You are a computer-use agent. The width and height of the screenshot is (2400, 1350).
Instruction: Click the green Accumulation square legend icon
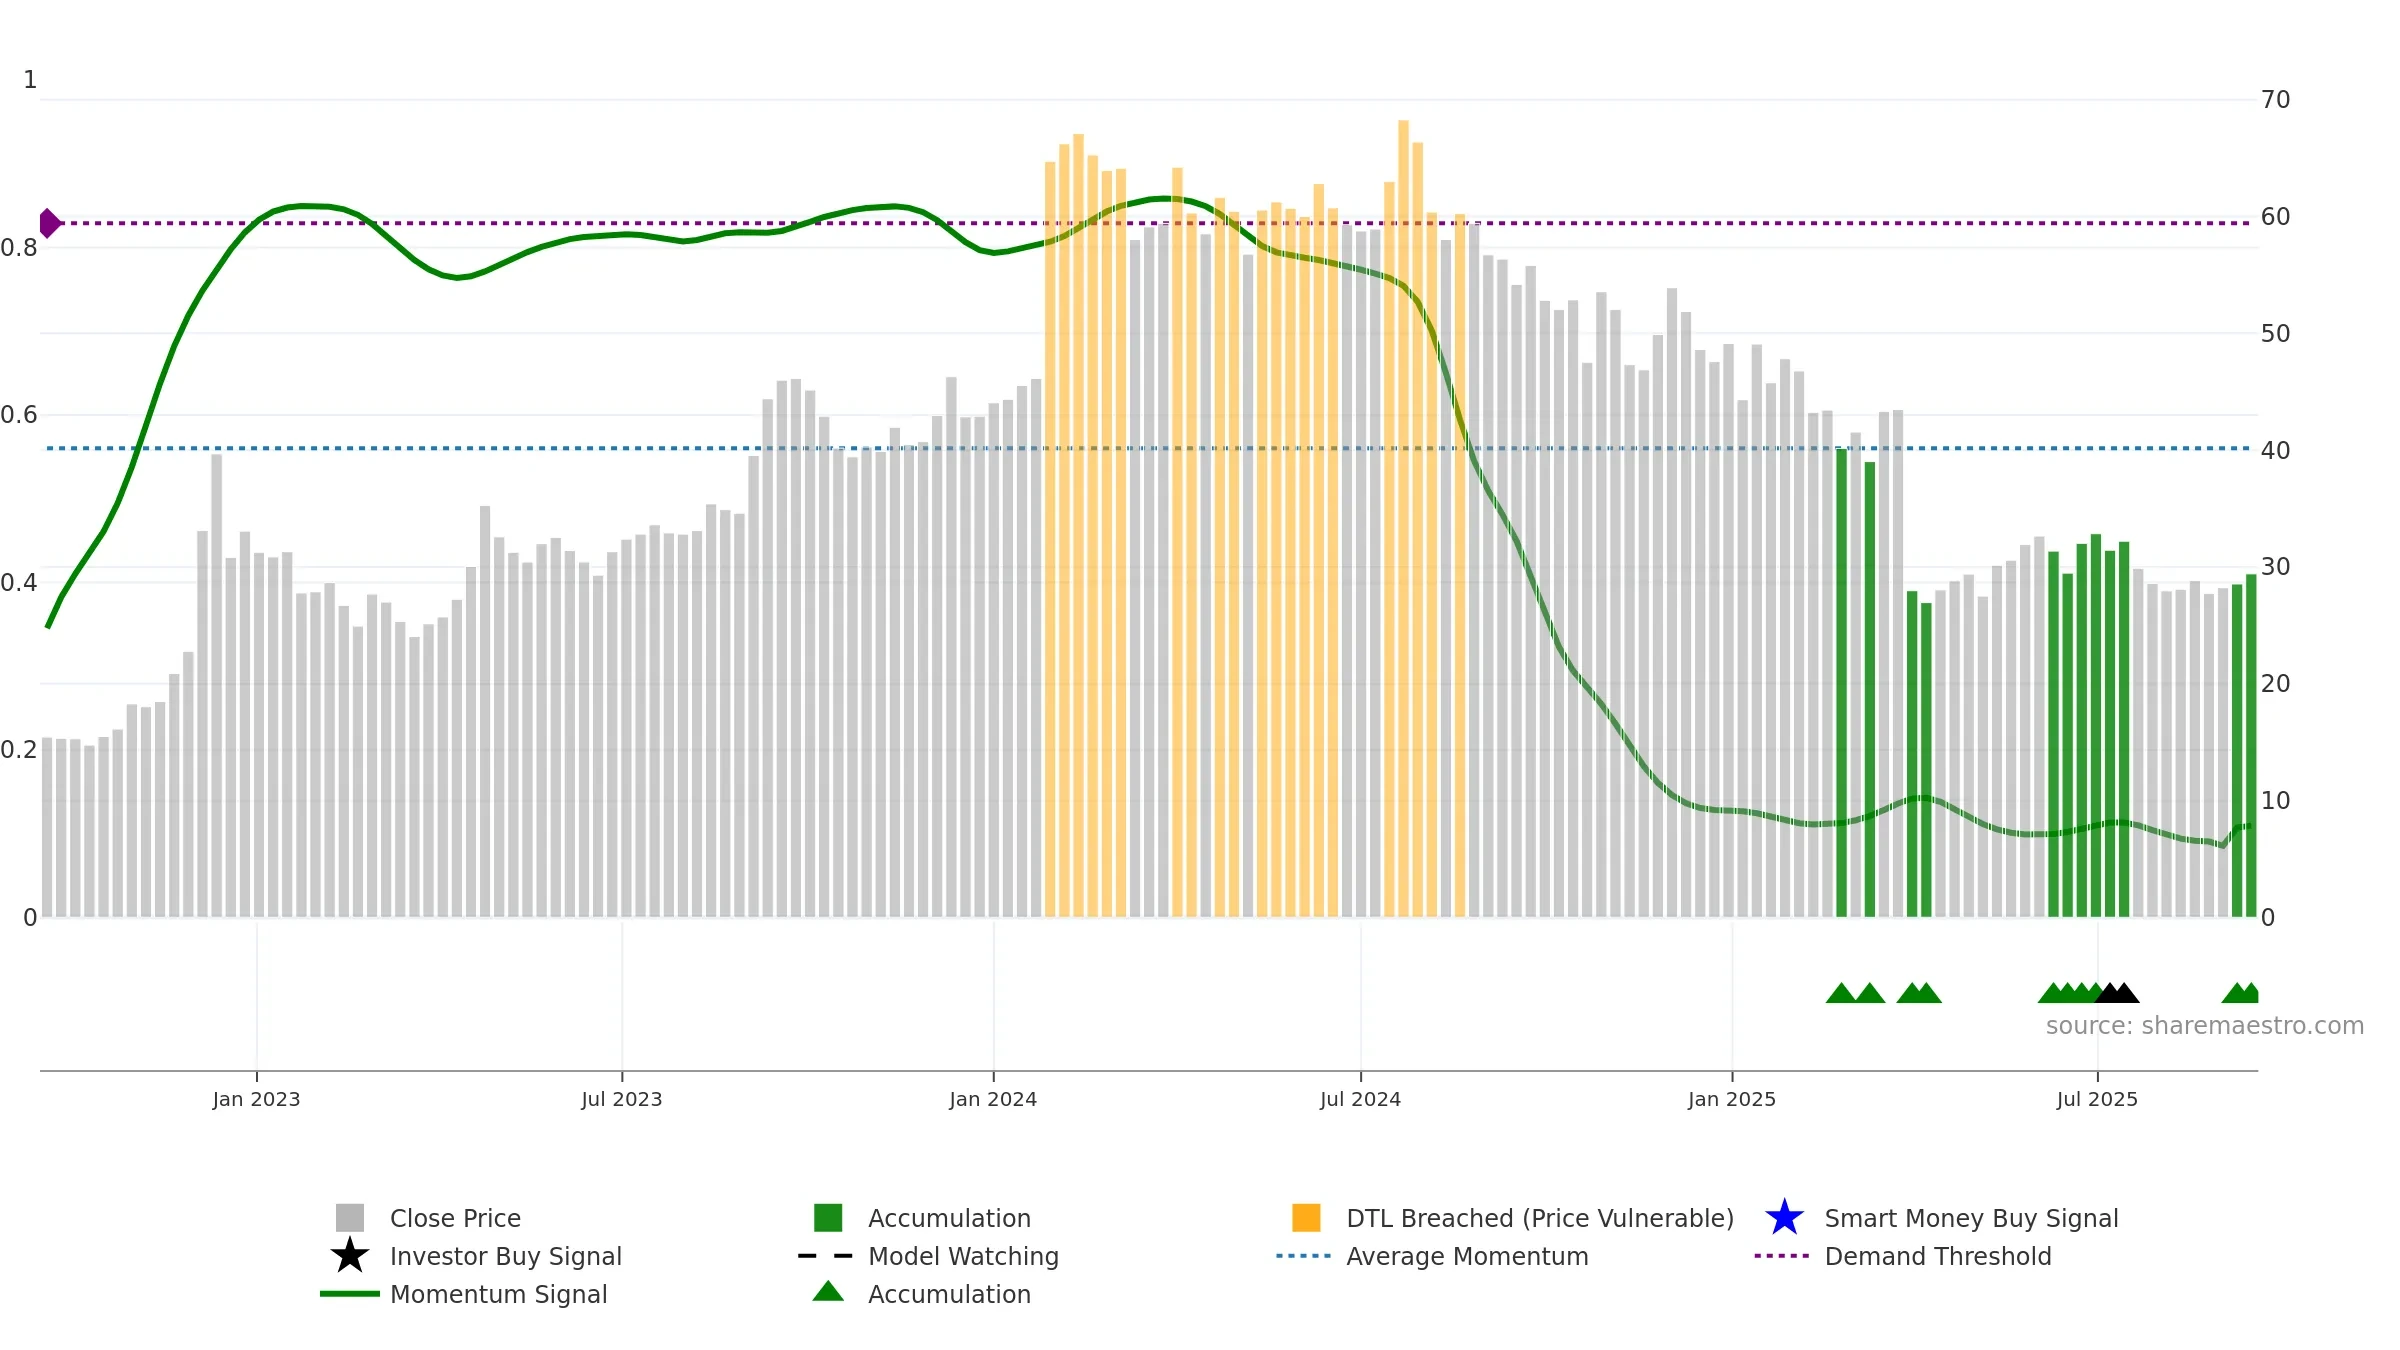(828, 1218)
